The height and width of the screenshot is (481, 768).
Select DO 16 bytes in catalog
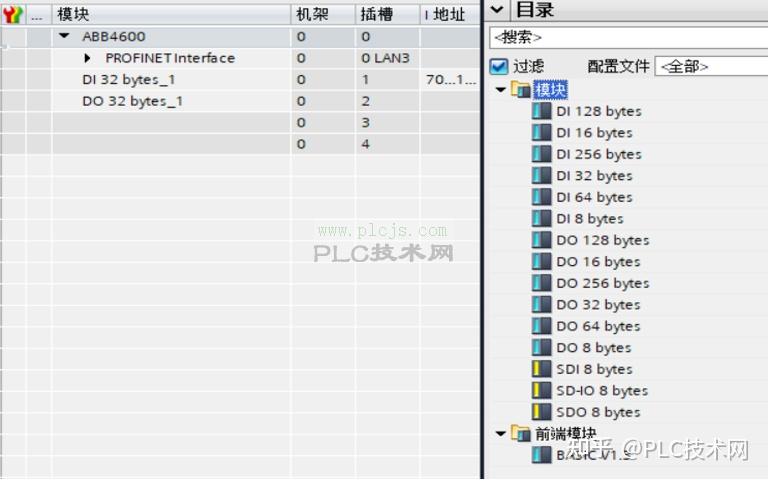(x=599, y=262)
